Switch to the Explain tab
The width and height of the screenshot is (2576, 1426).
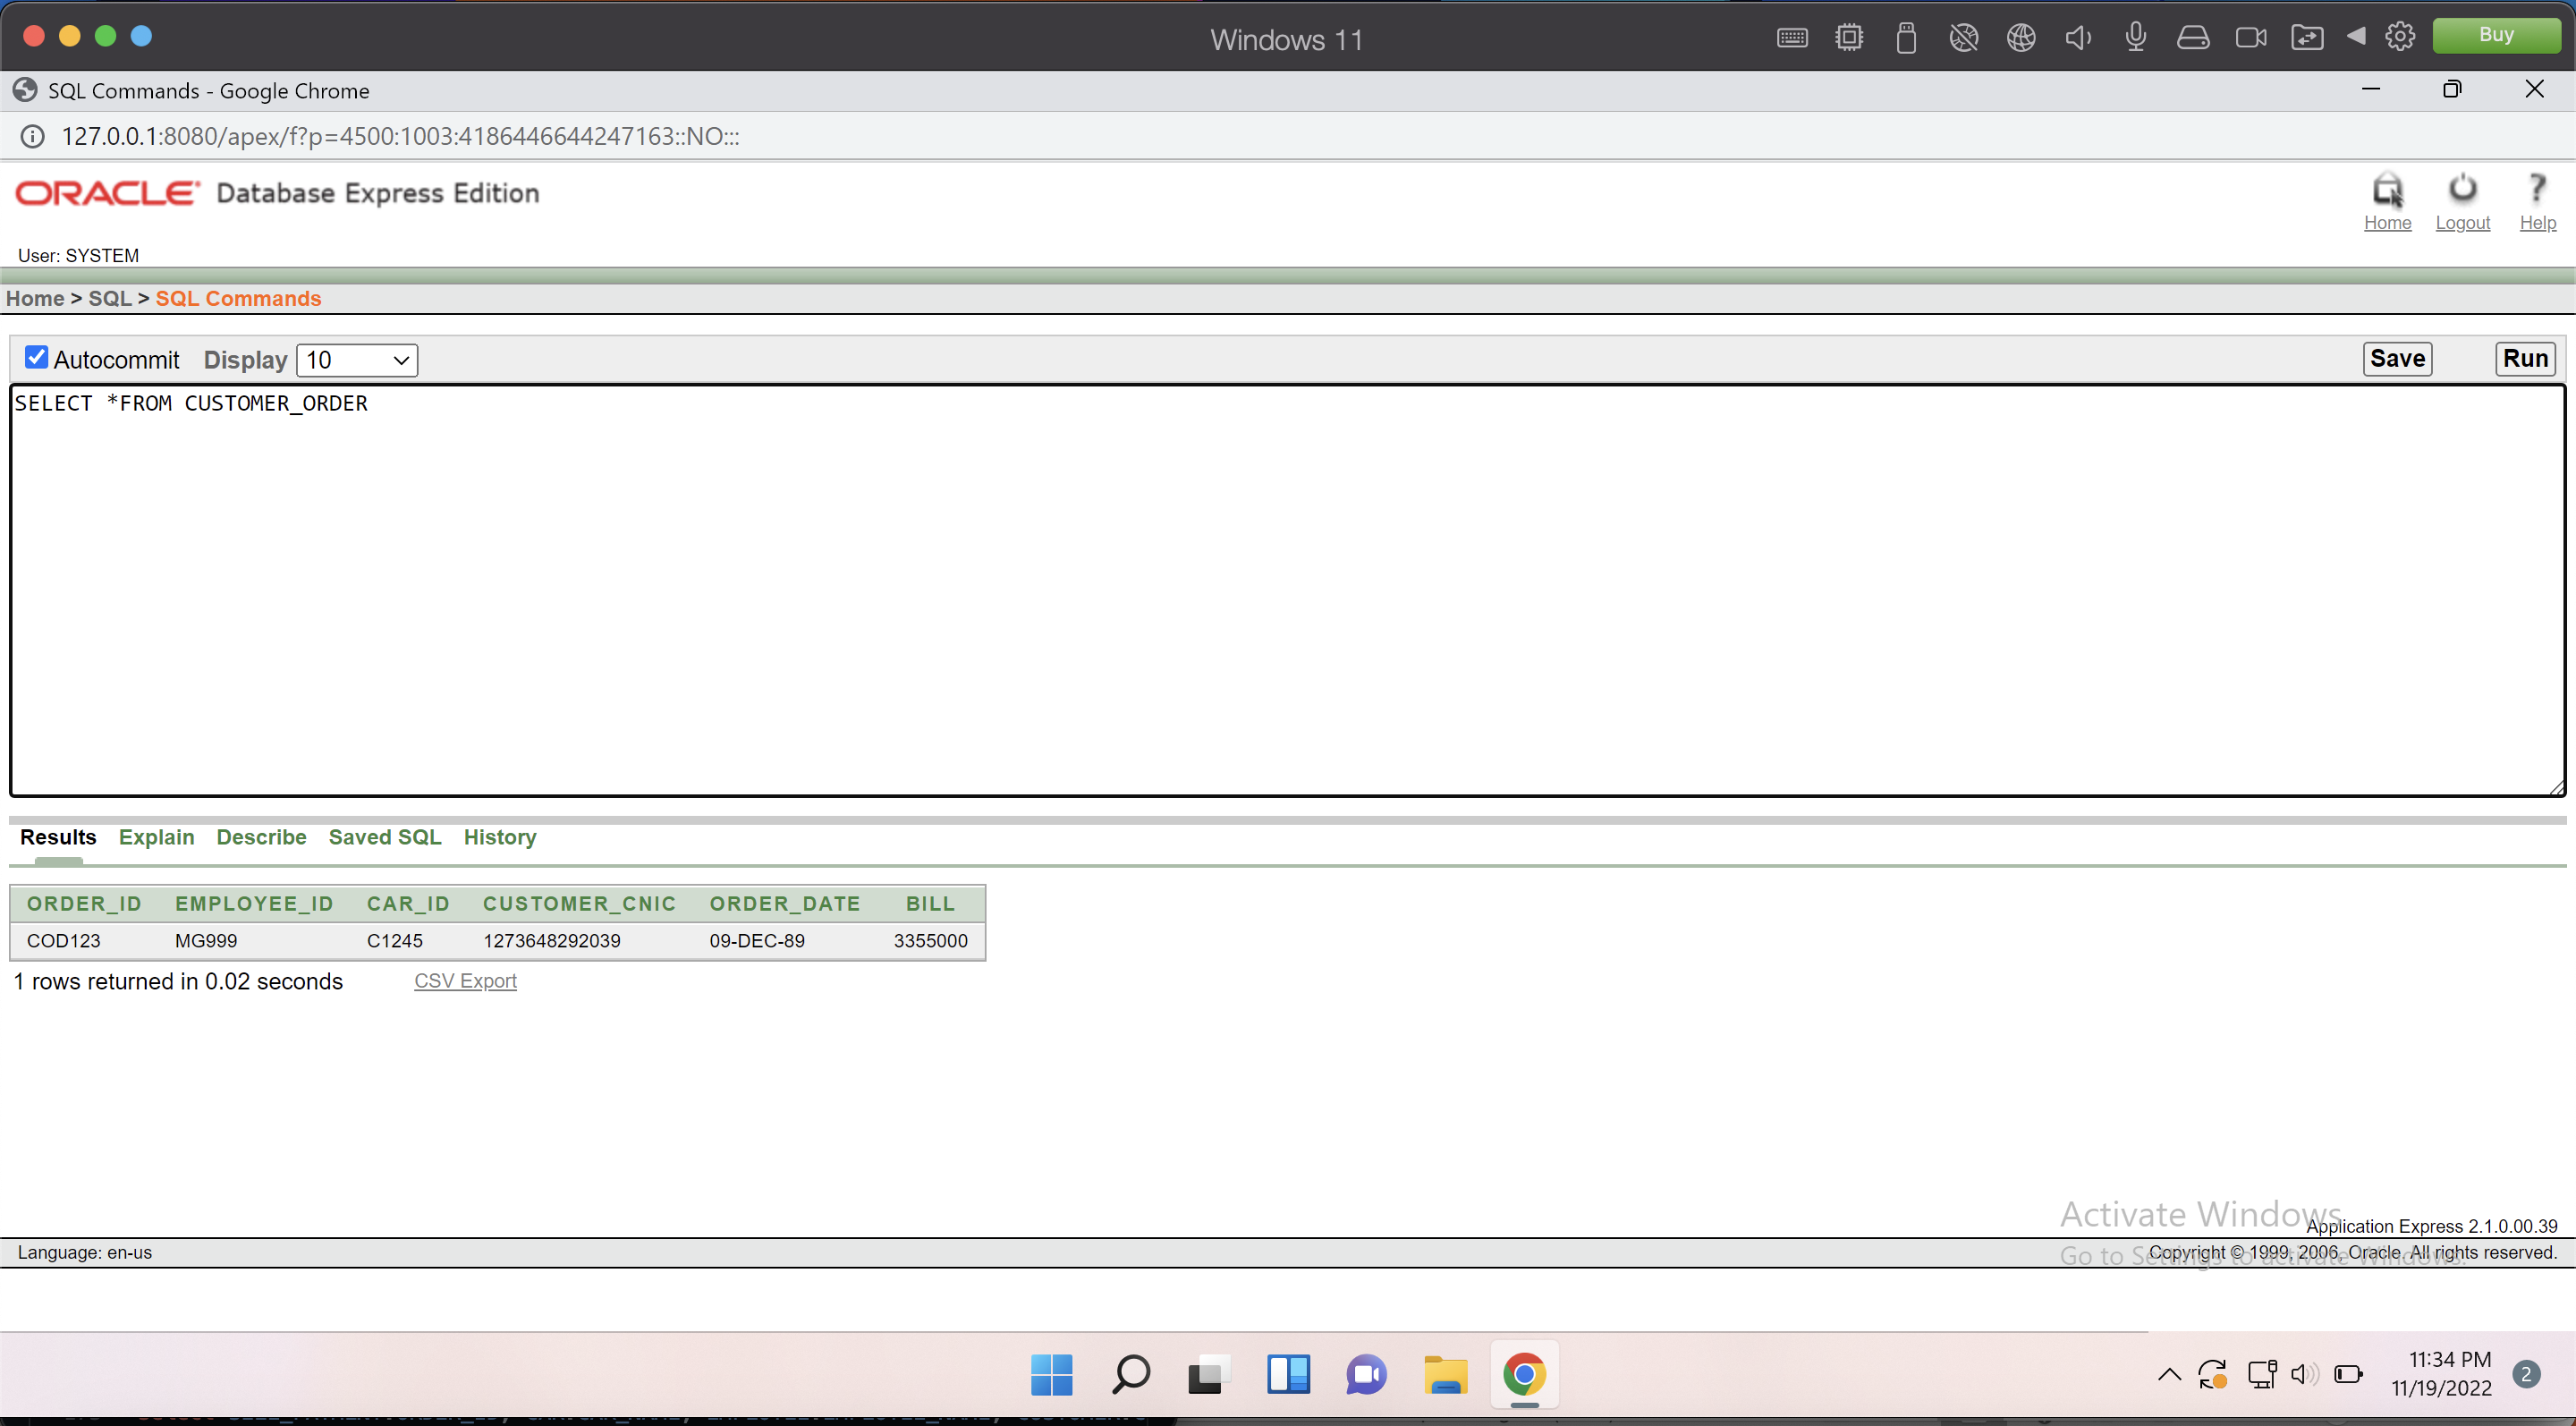(x=156, y=837)
